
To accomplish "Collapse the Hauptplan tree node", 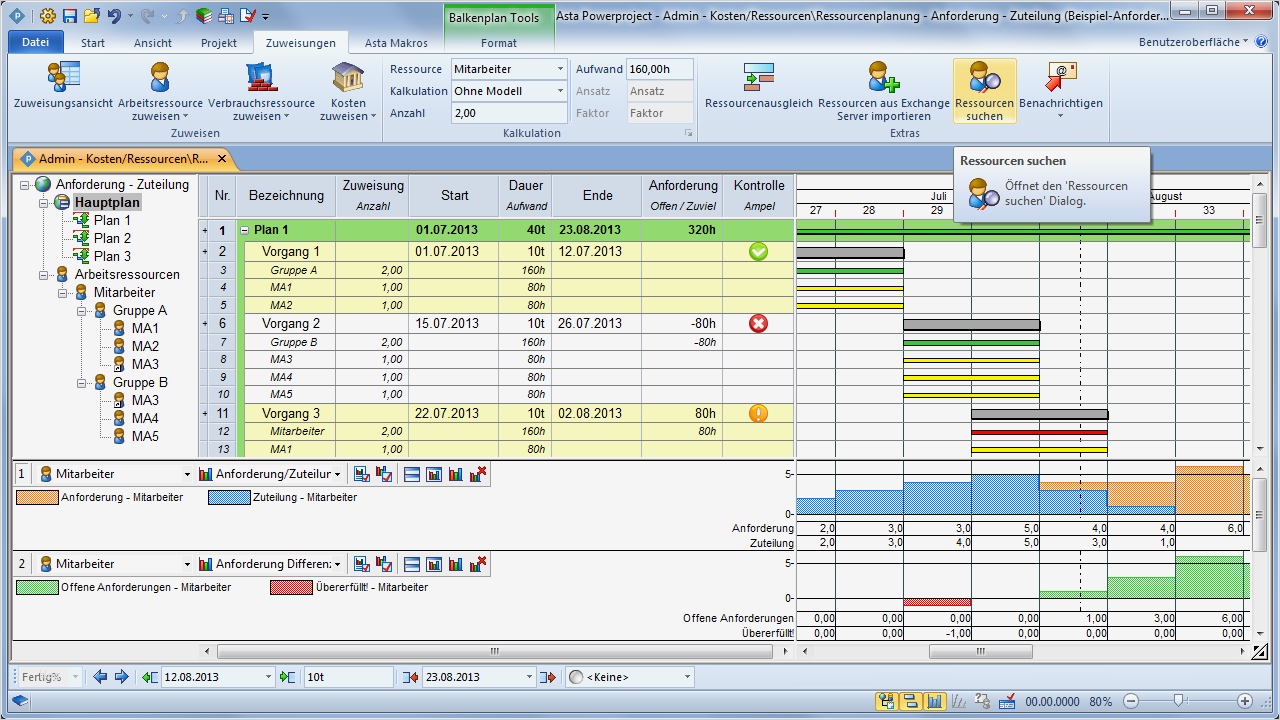I will 42,201.
